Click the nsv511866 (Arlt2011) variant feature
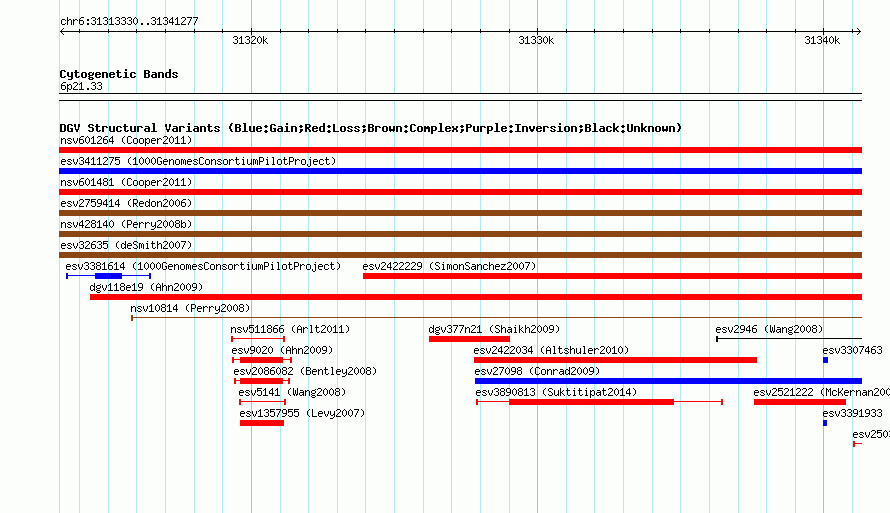Viewport: 890px width, 513px height. [x=258, y=339]
